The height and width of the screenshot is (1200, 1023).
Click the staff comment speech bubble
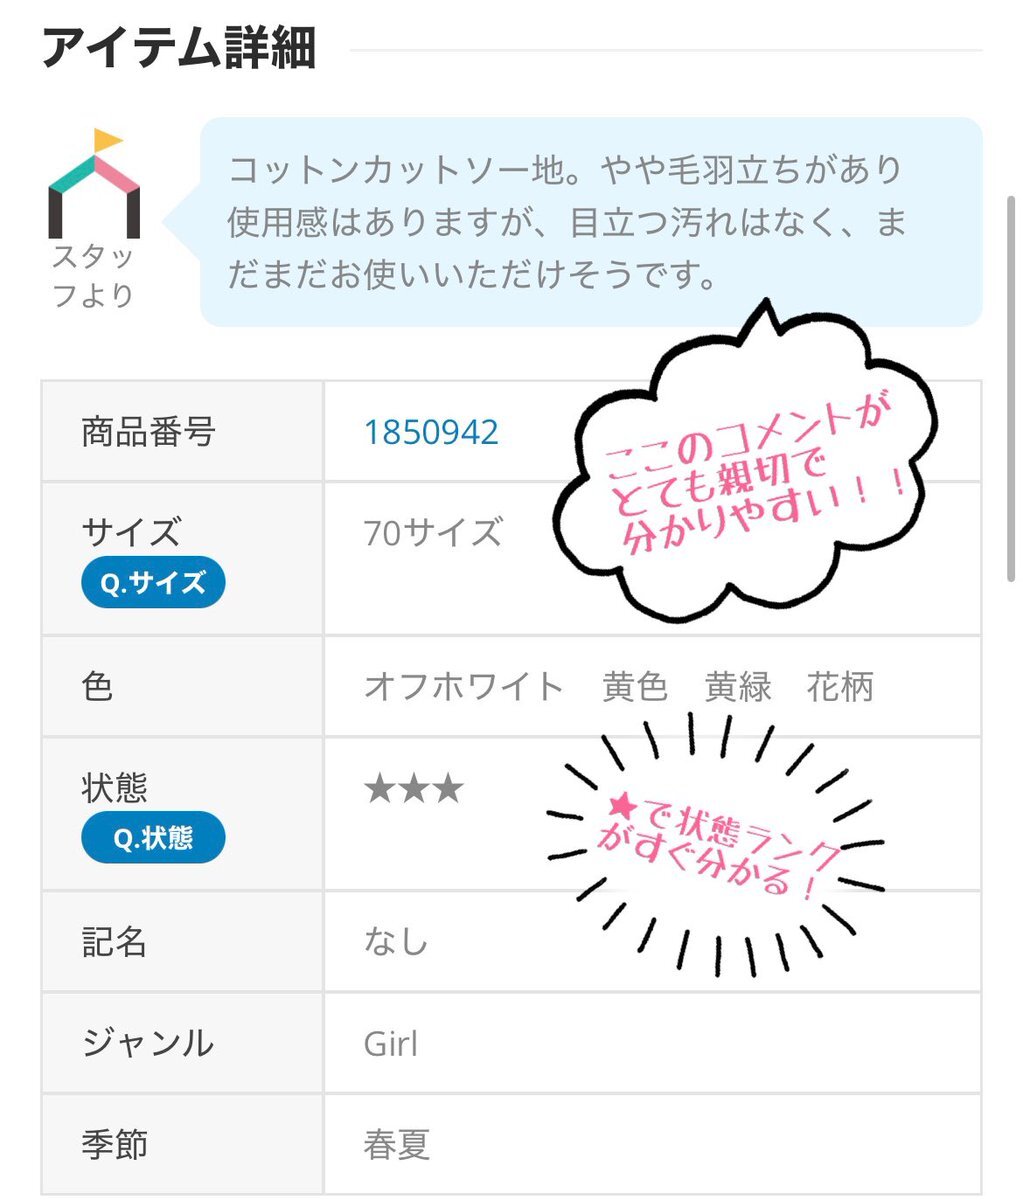(591, 222)
